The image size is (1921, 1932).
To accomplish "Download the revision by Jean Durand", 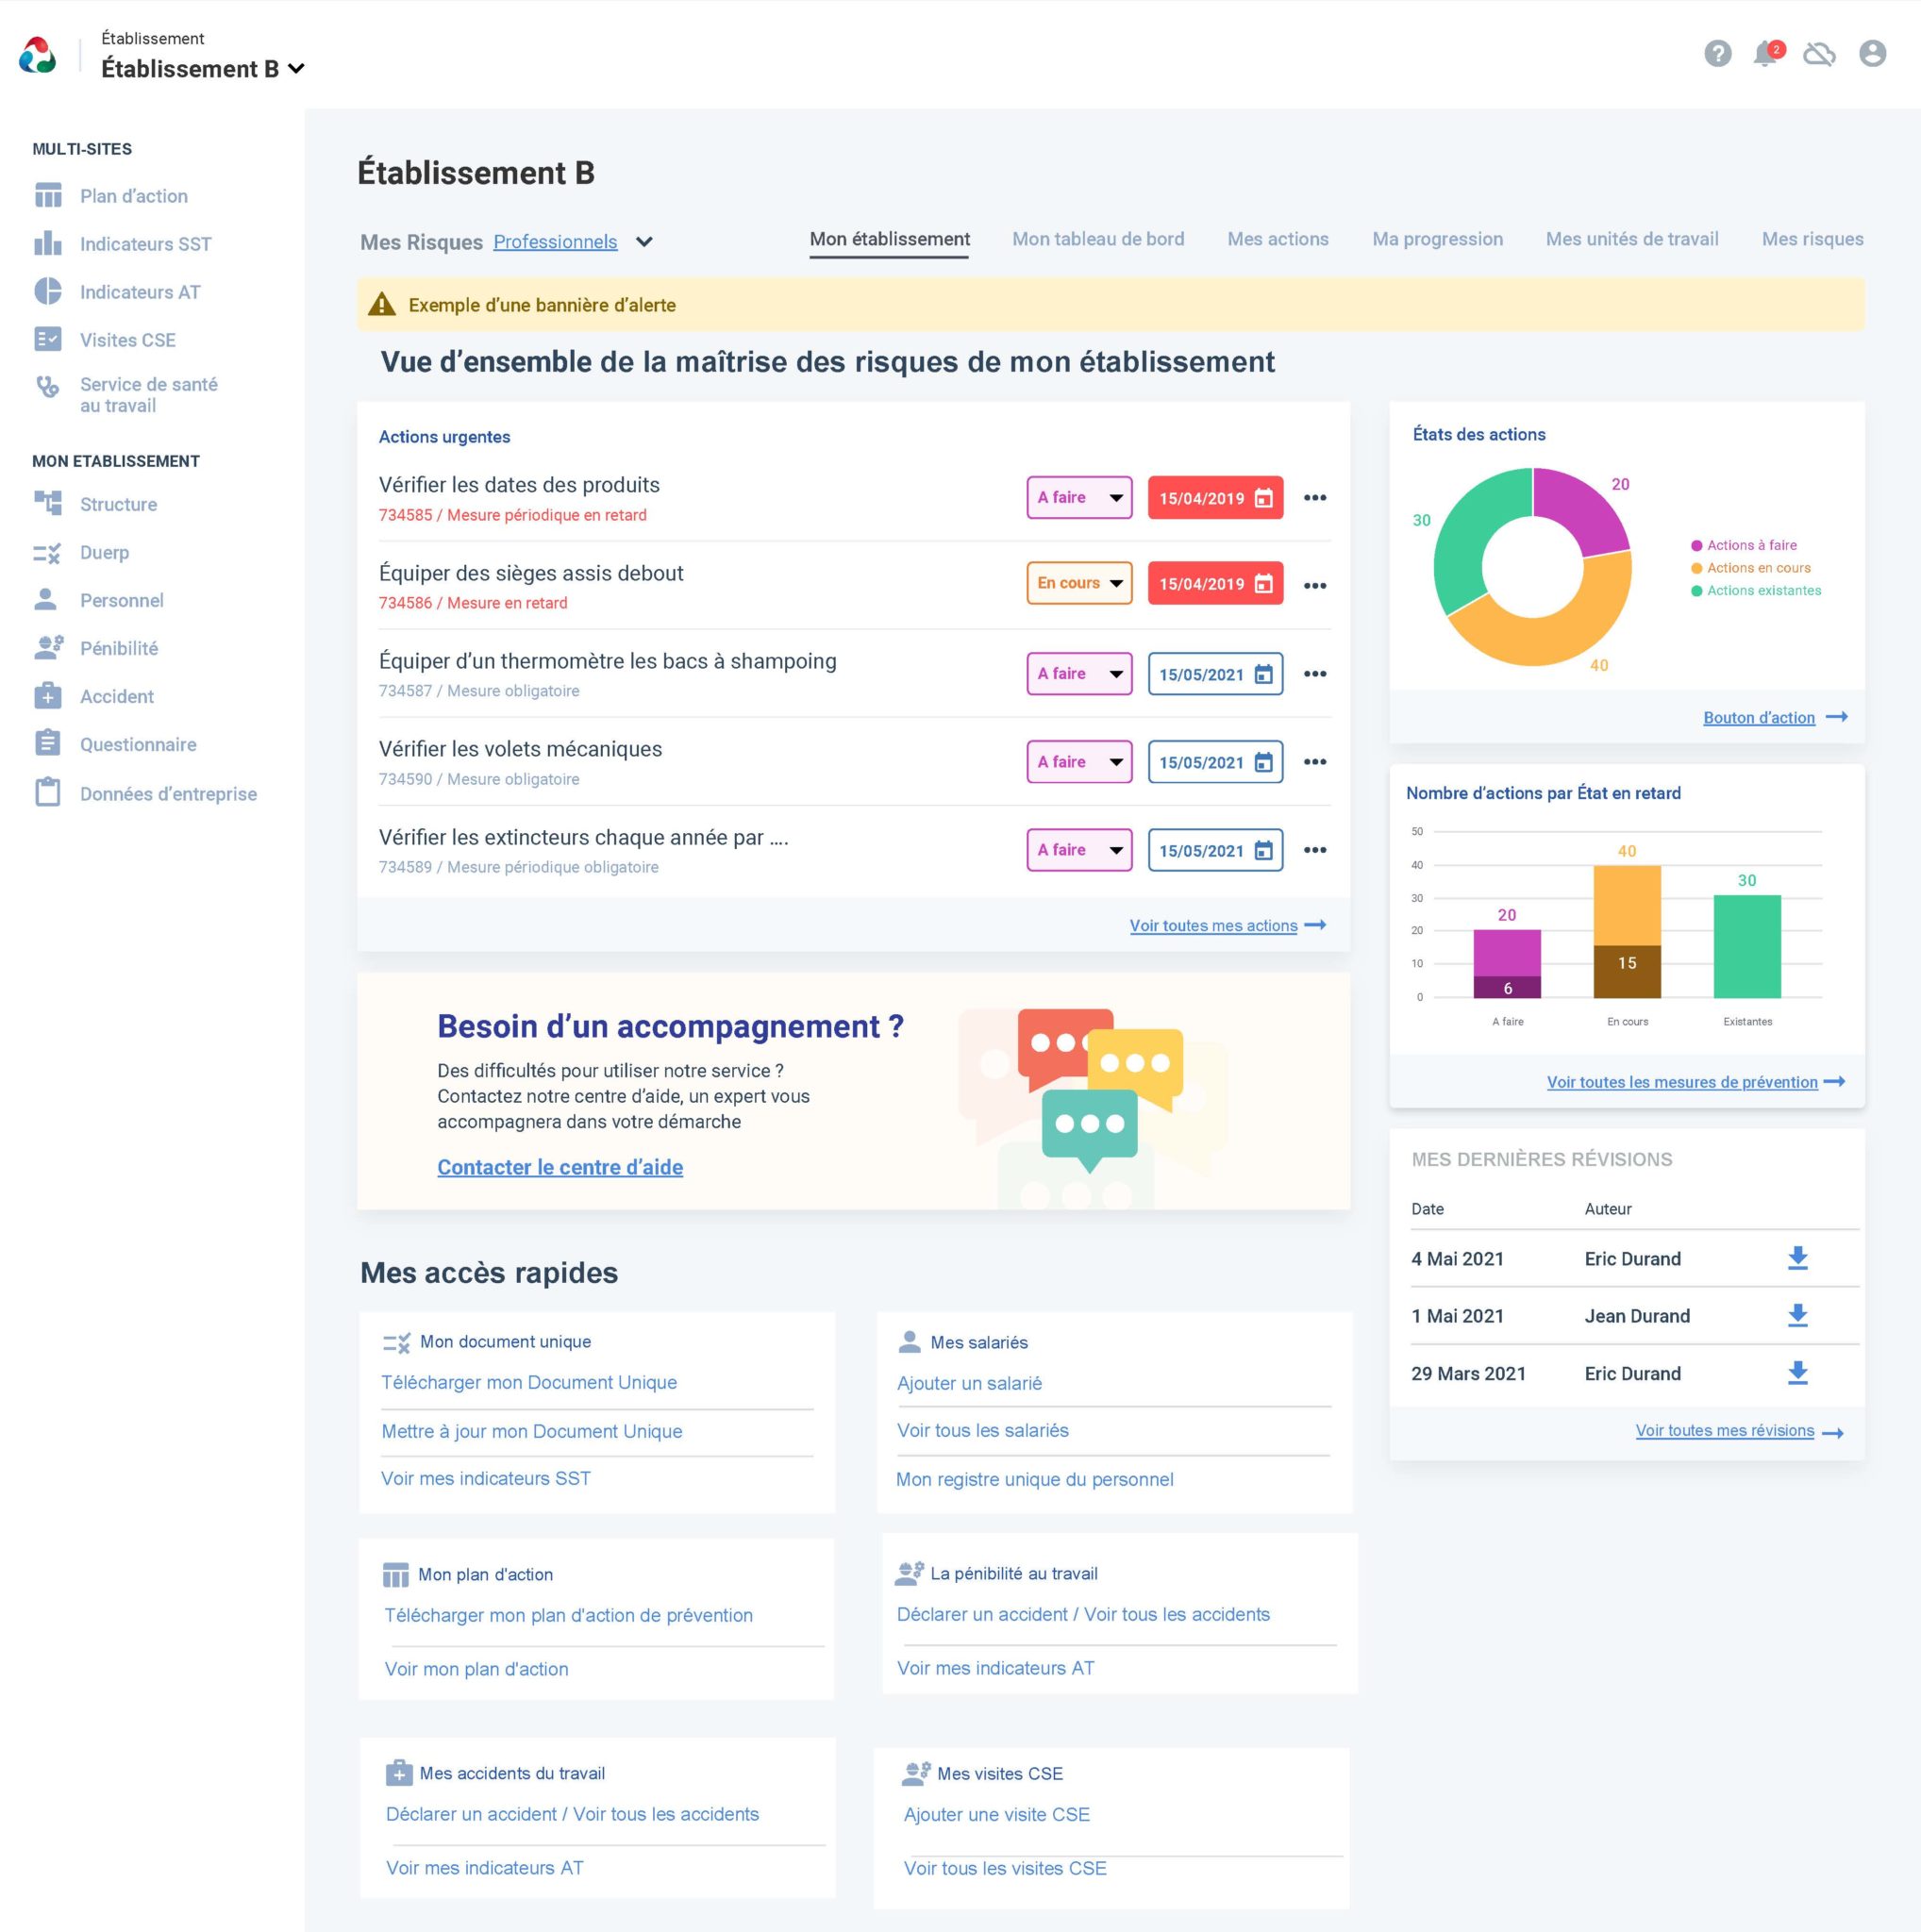I will point(1798,1315).
